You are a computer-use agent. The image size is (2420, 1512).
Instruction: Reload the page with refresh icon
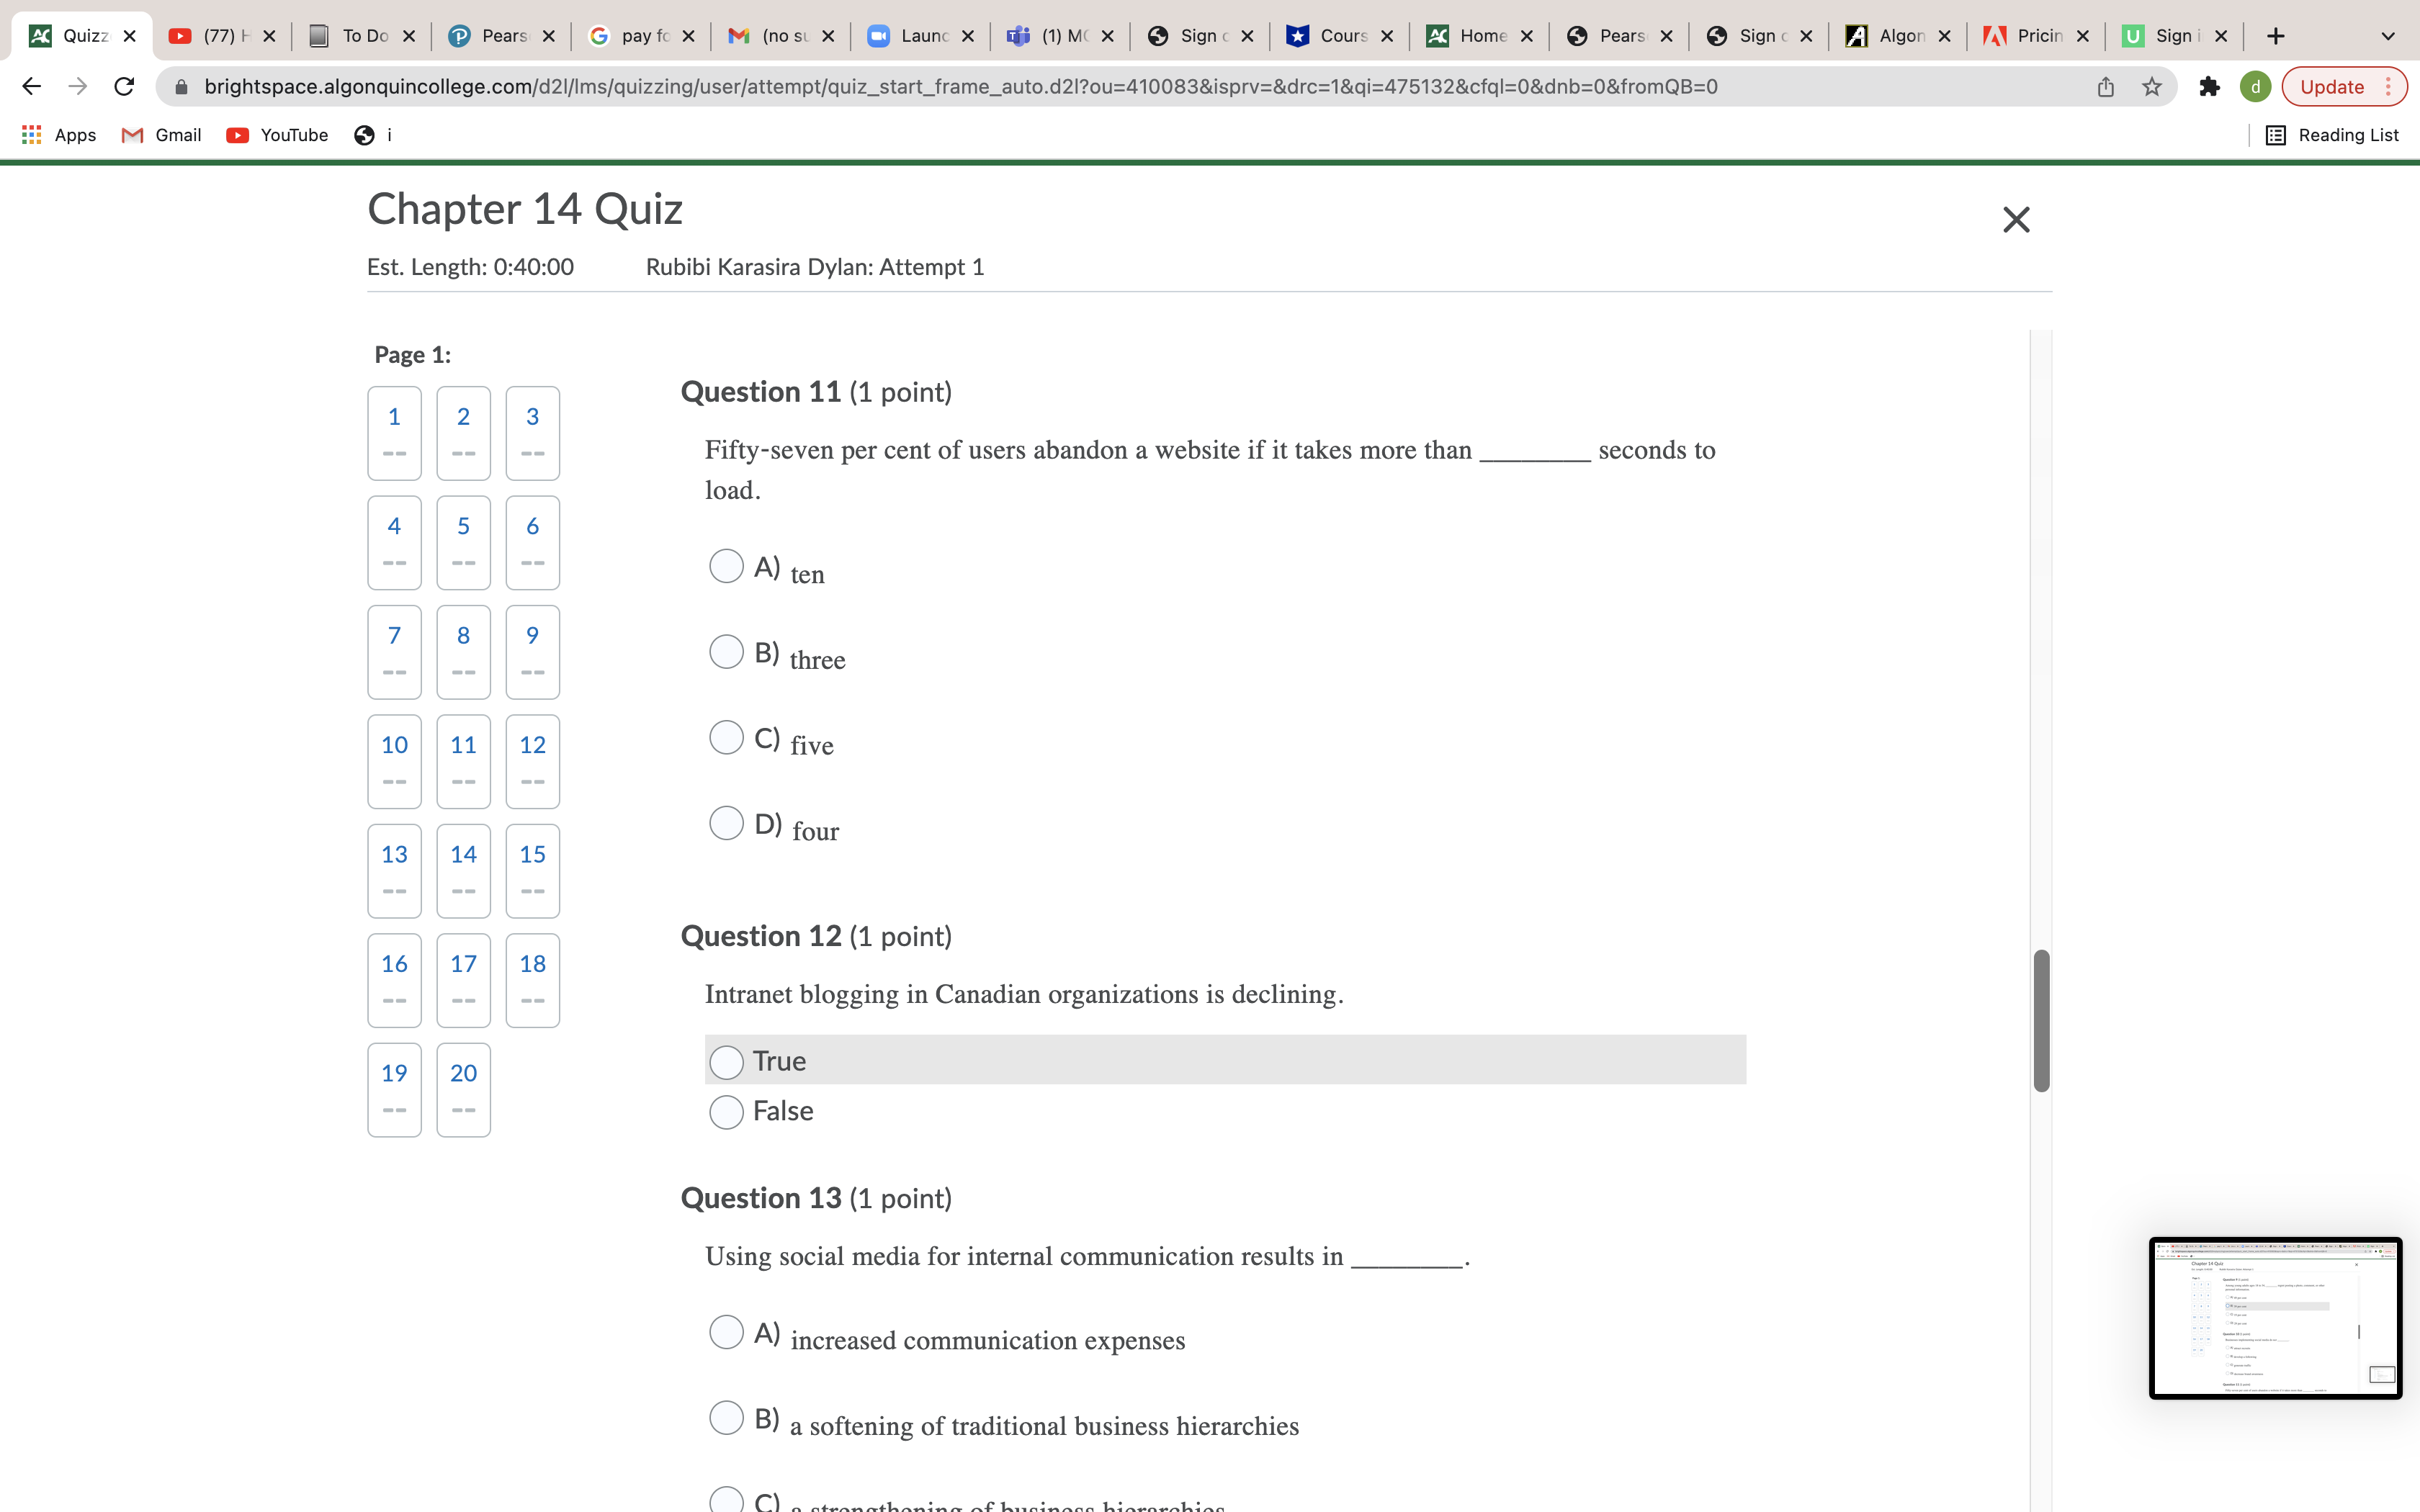(124, 87)
